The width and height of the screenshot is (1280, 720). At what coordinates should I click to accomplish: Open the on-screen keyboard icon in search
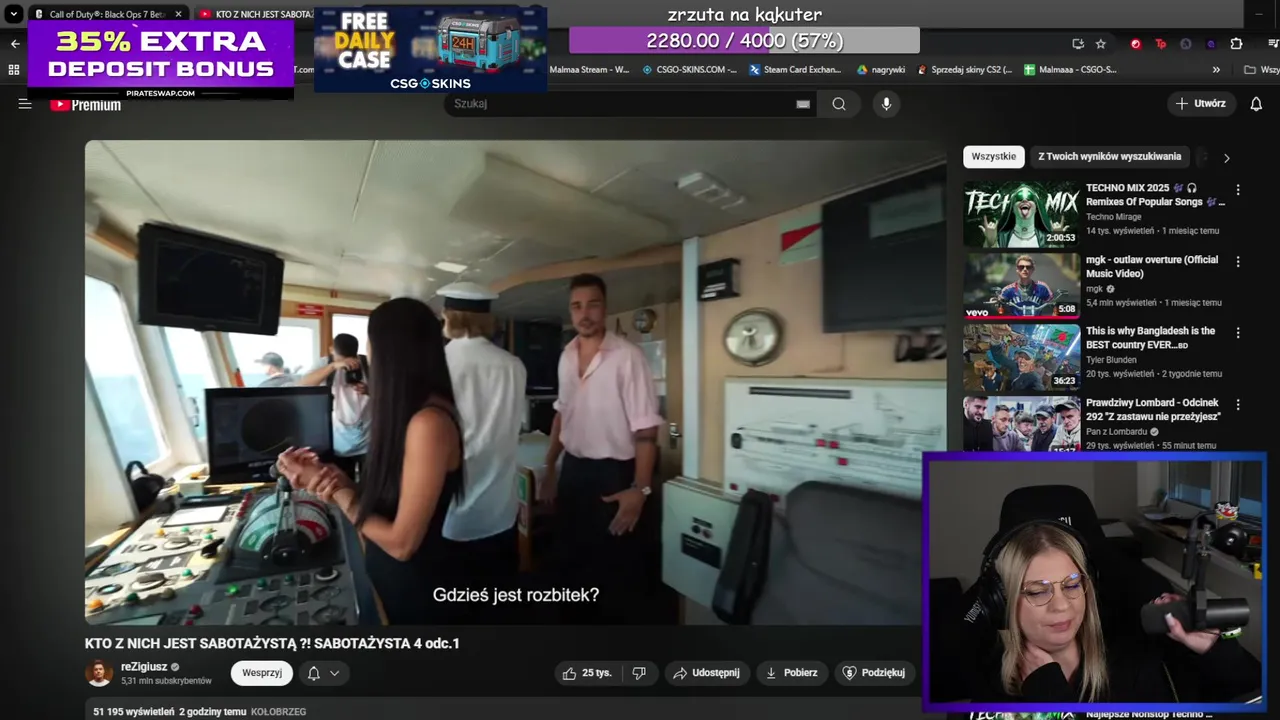coord(803,104)
